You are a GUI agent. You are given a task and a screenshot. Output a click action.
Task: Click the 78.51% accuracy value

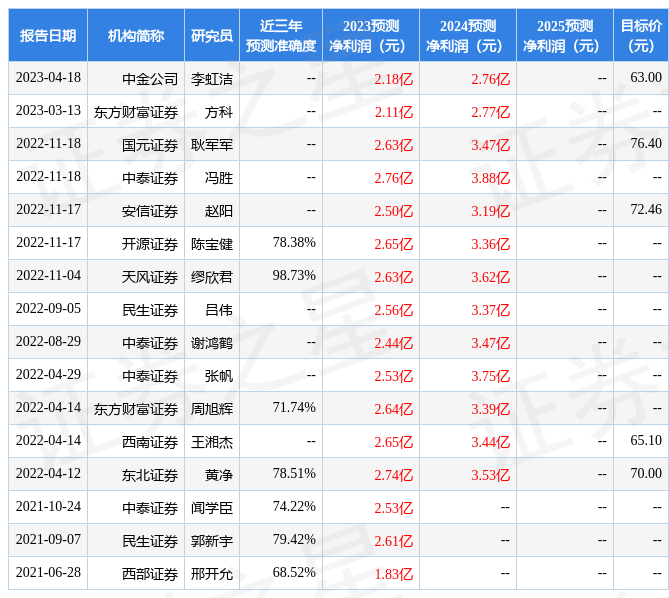coord(294,473)
